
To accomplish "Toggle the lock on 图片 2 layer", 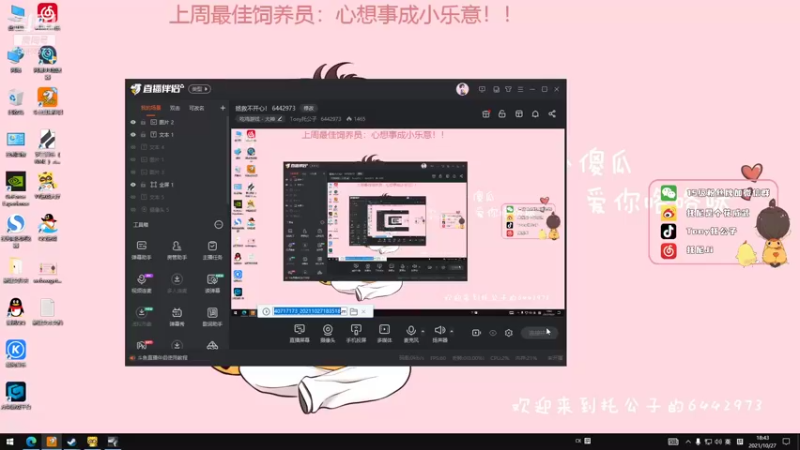I will (x=143, y=122).
